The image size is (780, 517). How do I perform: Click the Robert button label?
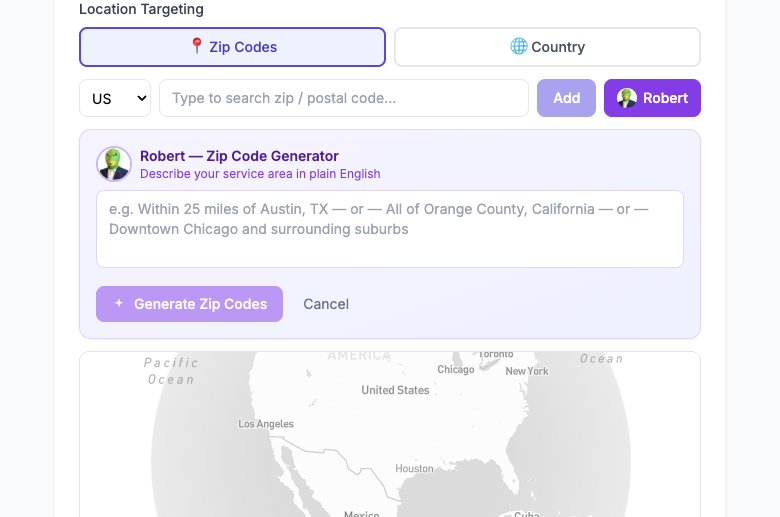coord(665,98)
